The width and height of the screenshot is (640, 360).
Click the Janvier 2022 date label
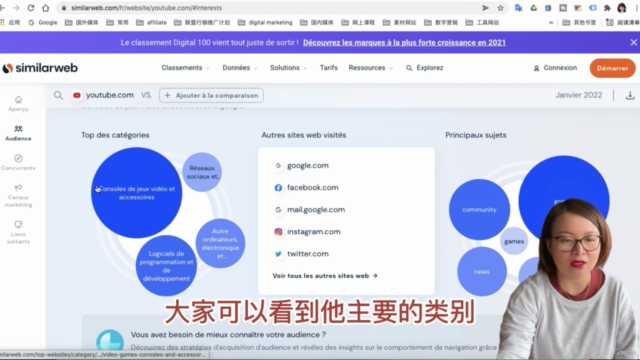point(578,95)
